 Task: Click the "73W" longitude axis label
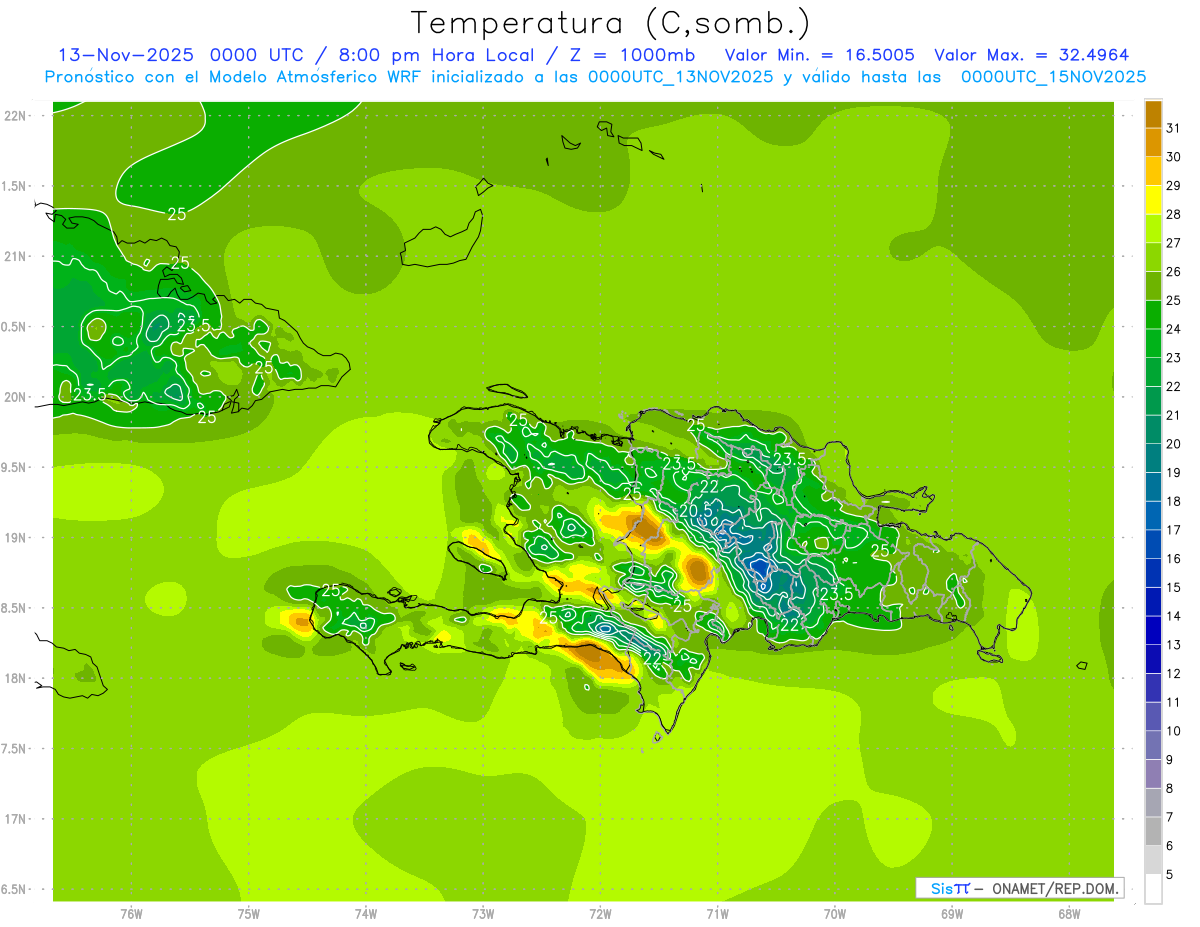(x=483, y=914)
